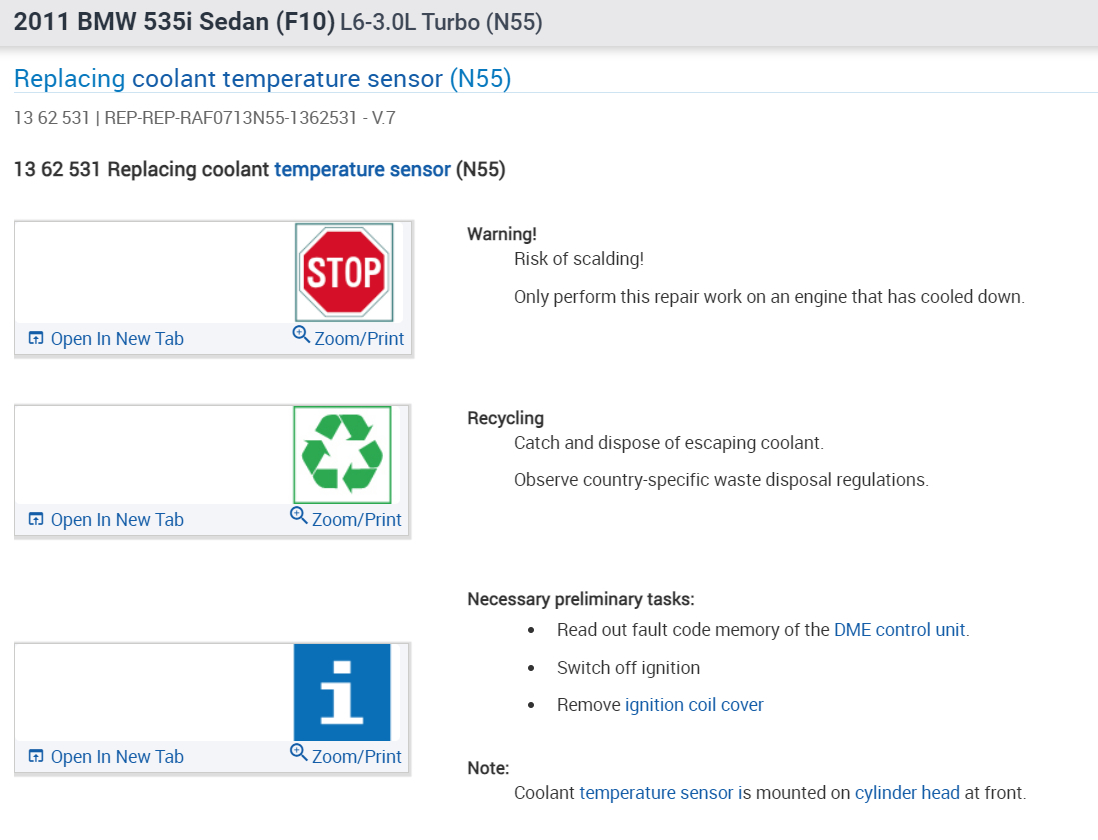Viewport: 1098px width, 840px height.
Task: Open the ignition coil cover link
Action: coord(694,705)
